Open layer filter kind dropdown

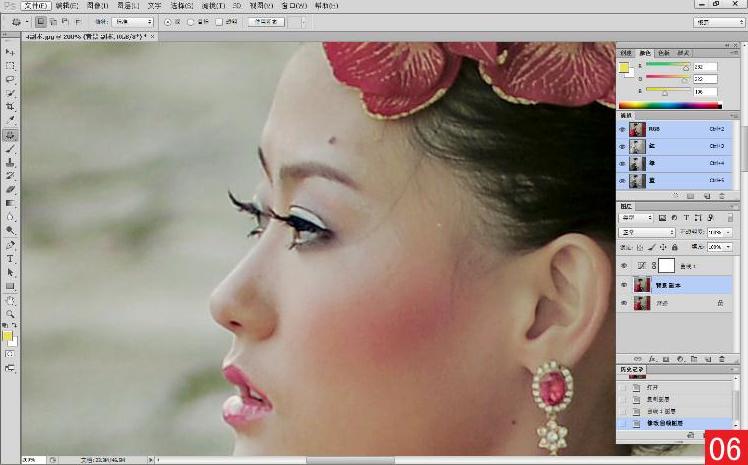[636, 218]
